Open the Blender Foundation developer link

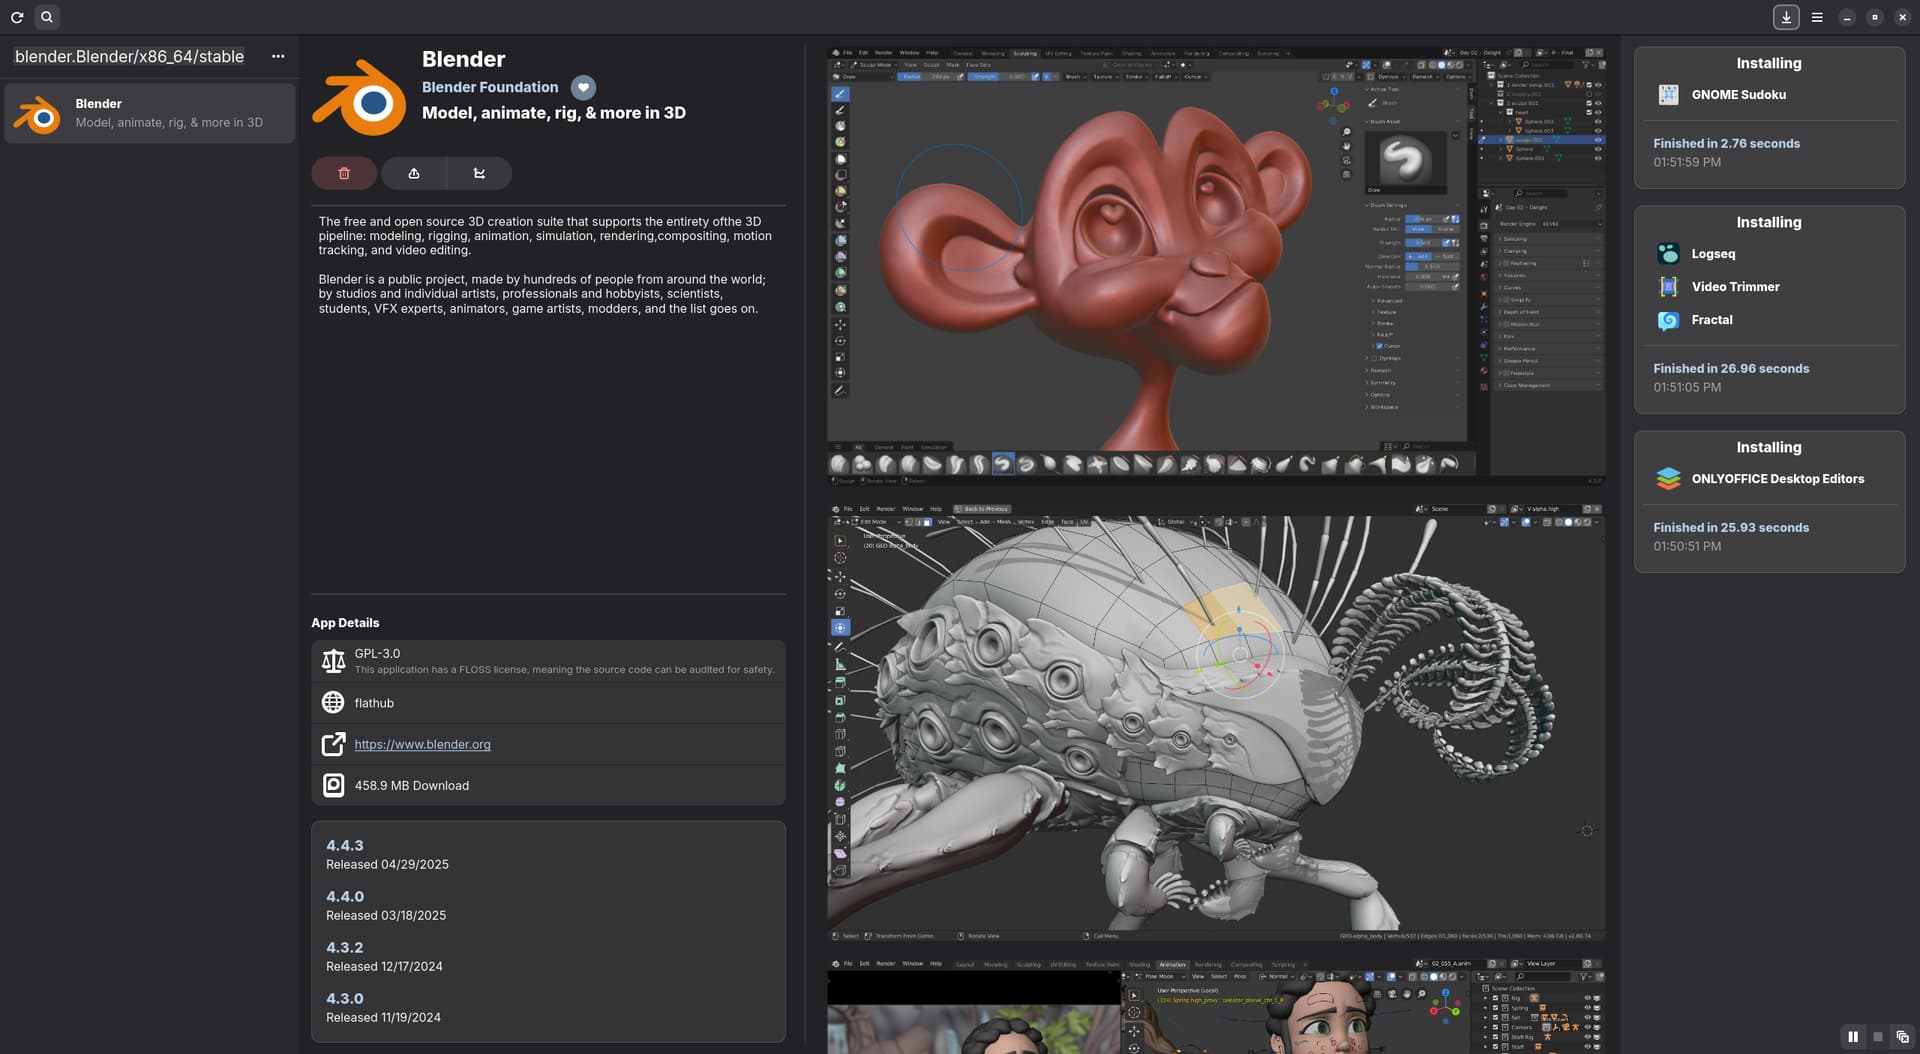(x=490, y=87)
